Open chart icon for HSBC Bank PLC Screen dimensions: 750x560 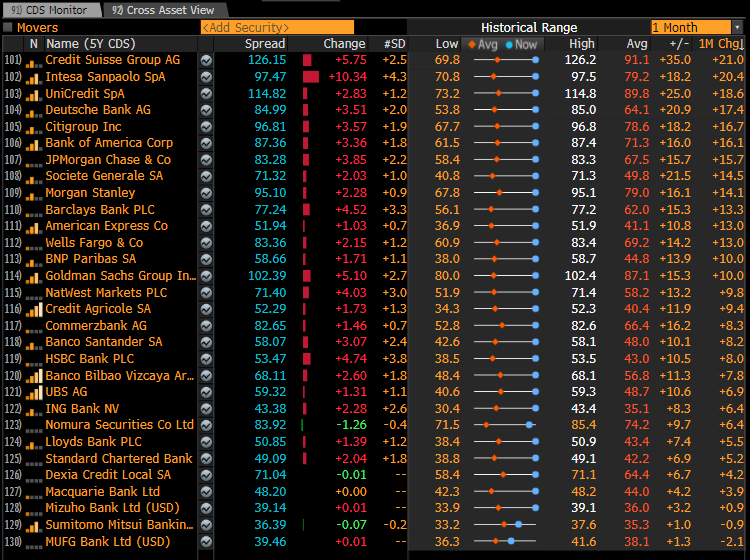[206, 359]
